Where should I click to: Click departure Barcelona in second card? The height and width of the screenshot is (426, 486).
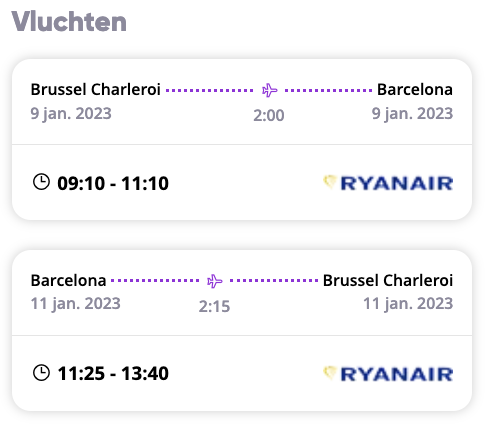(68, 280)
